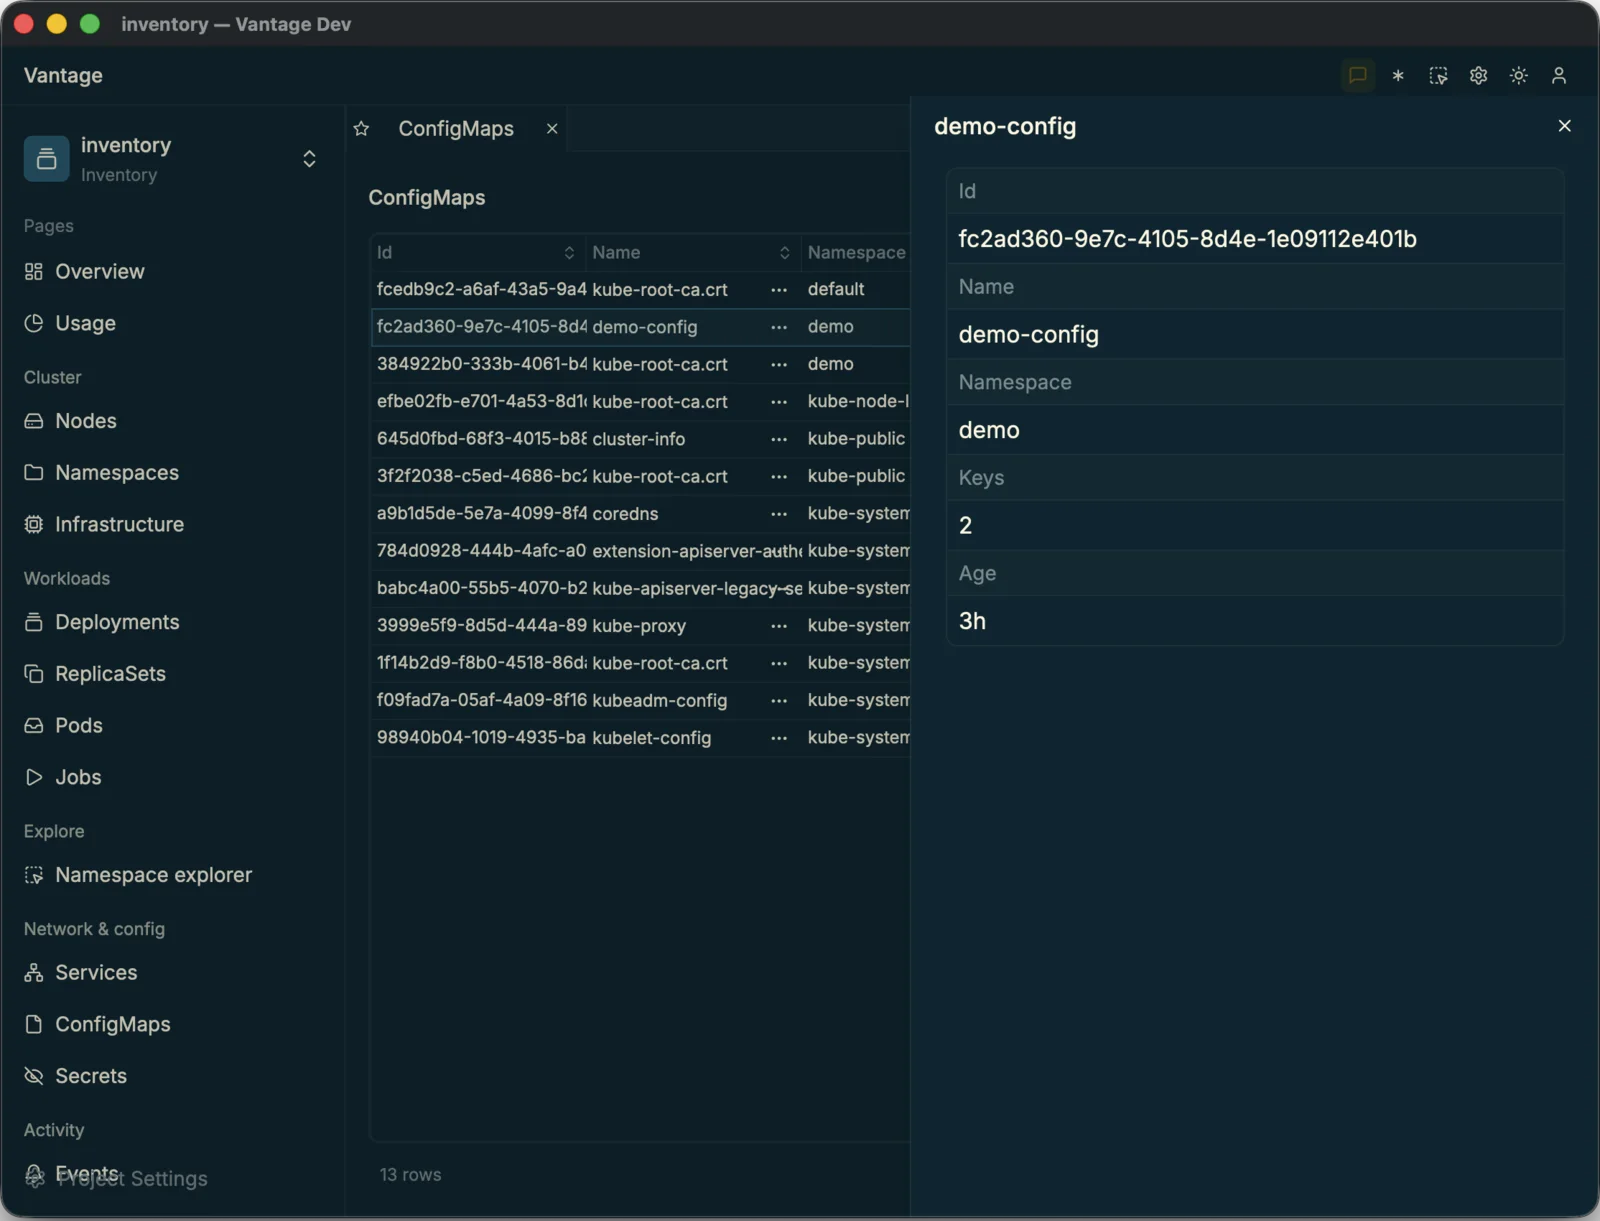Select the coredns row name
This screenshot has width=1600, height=1221.
[625, 514]
